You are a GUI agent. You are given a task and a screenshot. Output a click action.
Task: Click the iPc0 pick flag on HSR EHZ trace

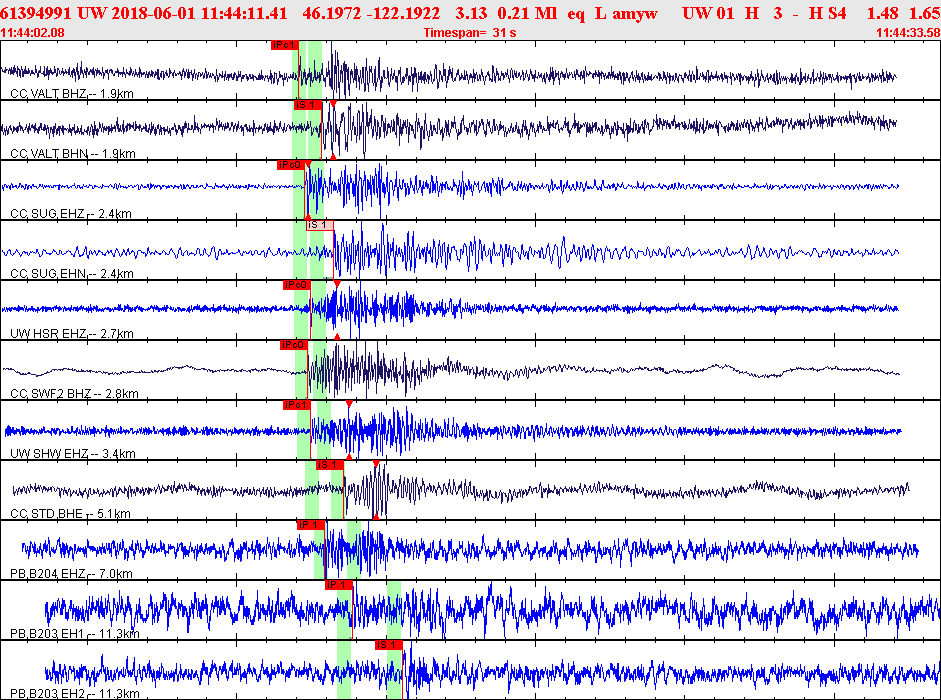[x=296, y=285]
